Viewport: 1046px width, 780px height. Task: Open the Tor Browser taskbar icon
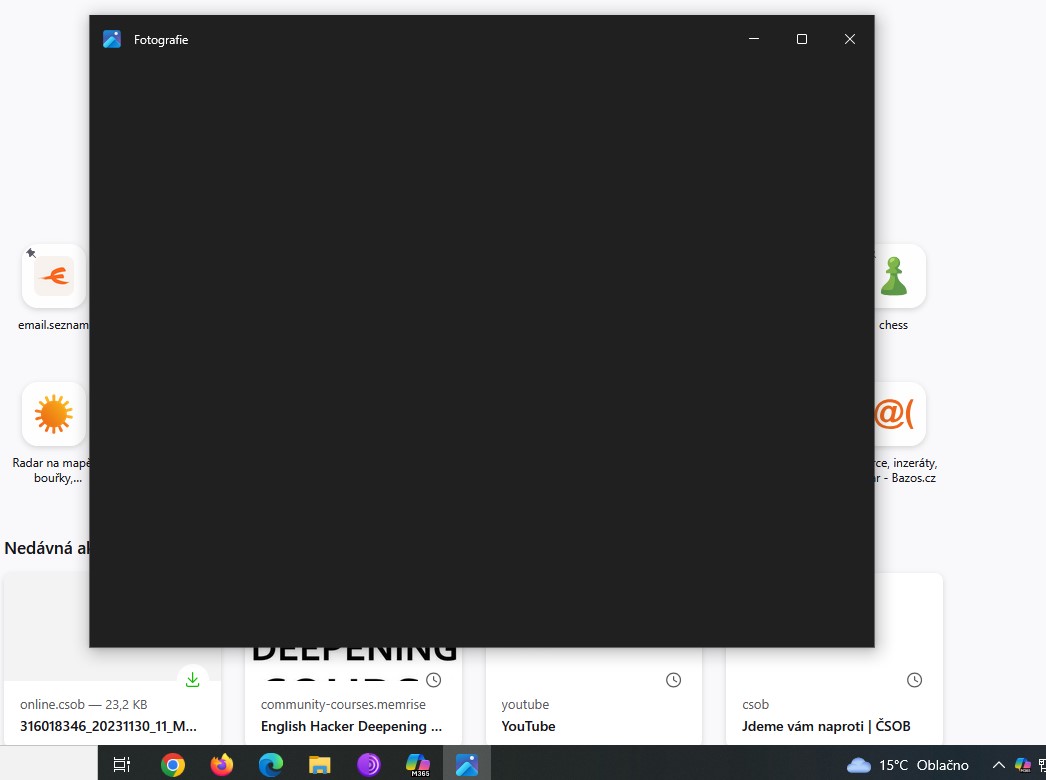[369, 765]
